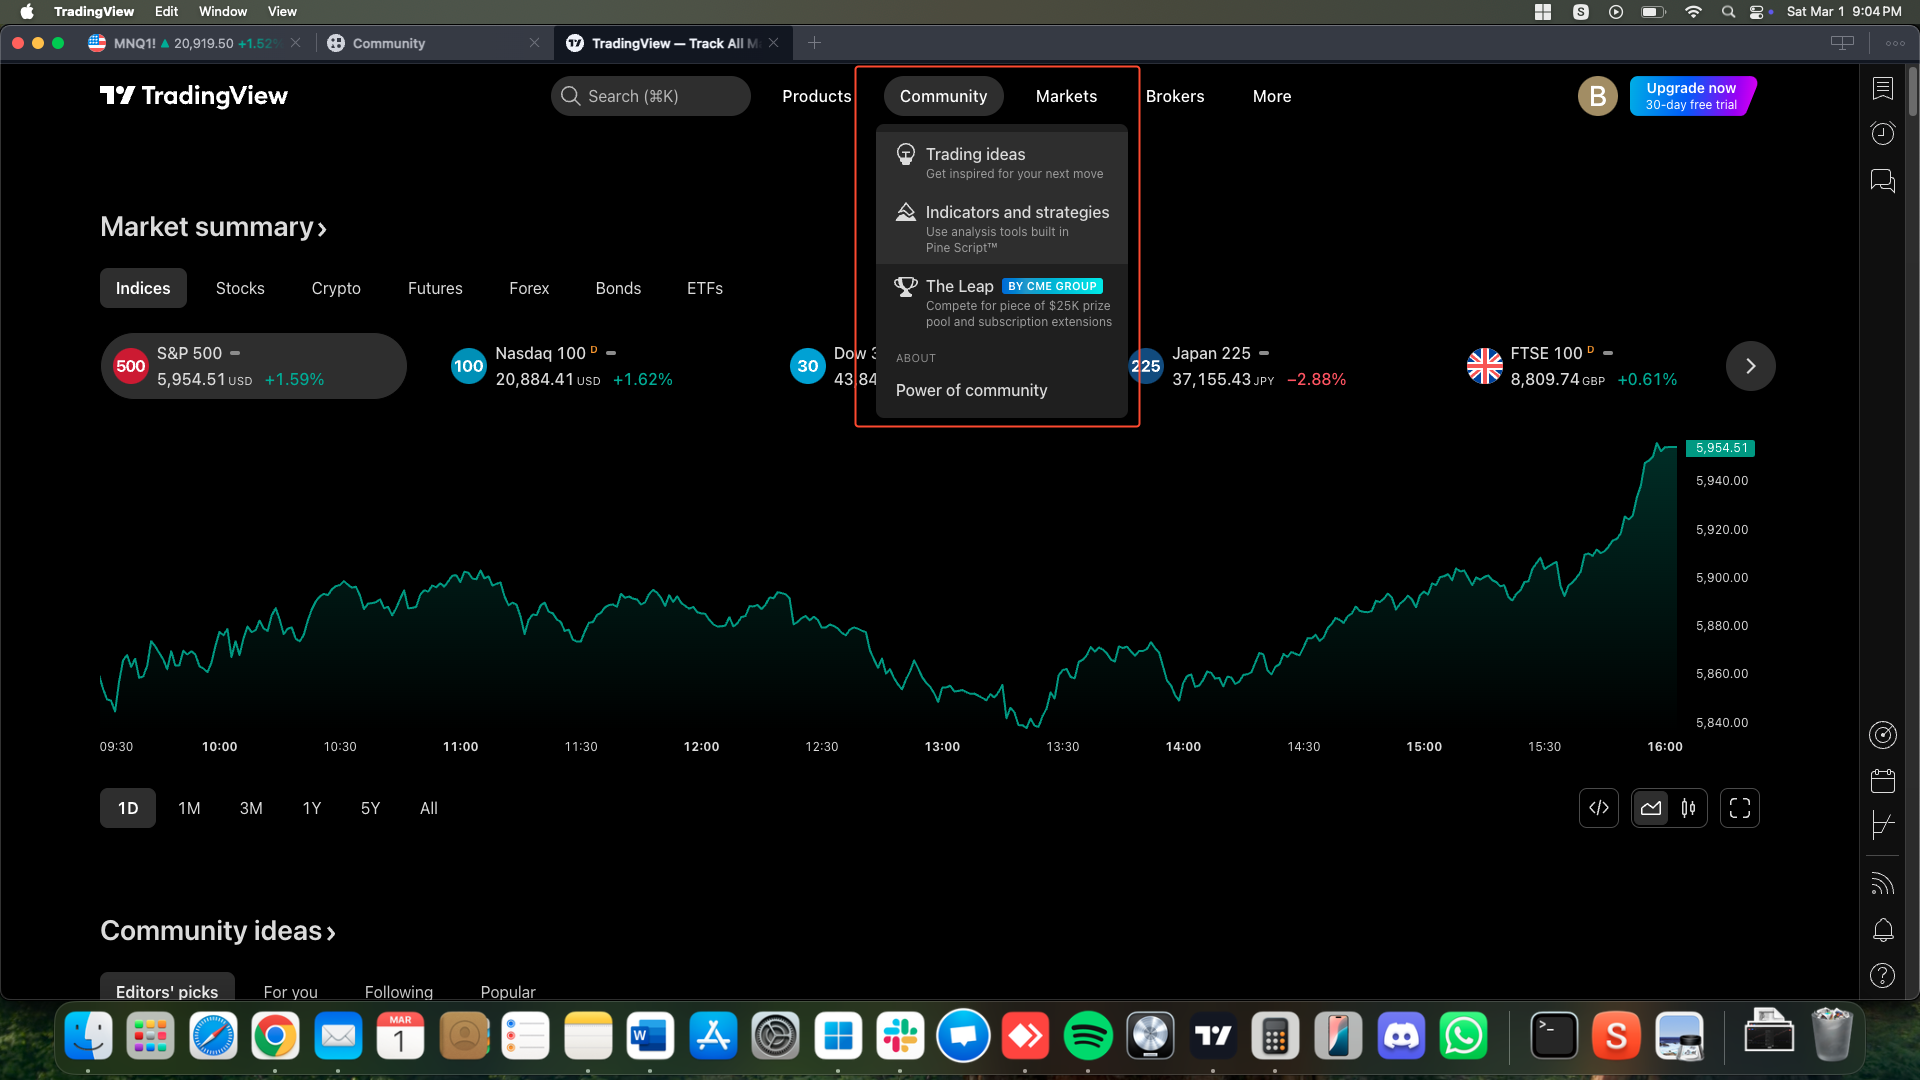This screenshot has width=1920, height=1080.
Task: Click The Leap trophy icon
Action: tap(905, 287)
